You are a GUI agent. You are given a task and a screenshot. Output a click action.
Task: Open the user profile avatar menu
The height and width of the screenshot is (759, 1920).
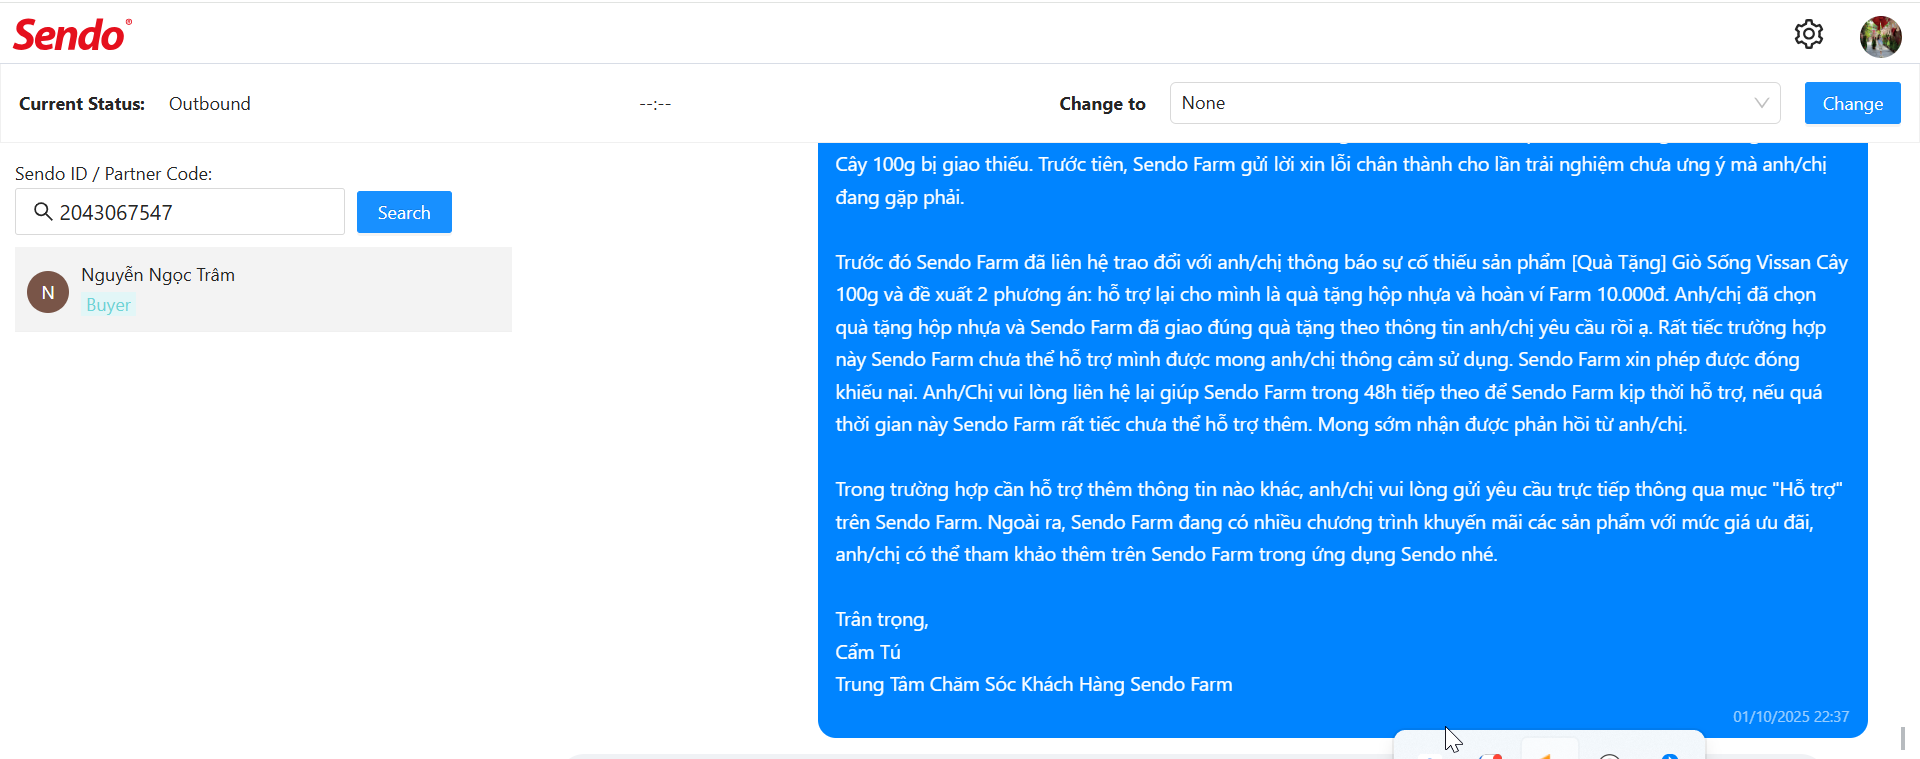(x=1880, y=37)
